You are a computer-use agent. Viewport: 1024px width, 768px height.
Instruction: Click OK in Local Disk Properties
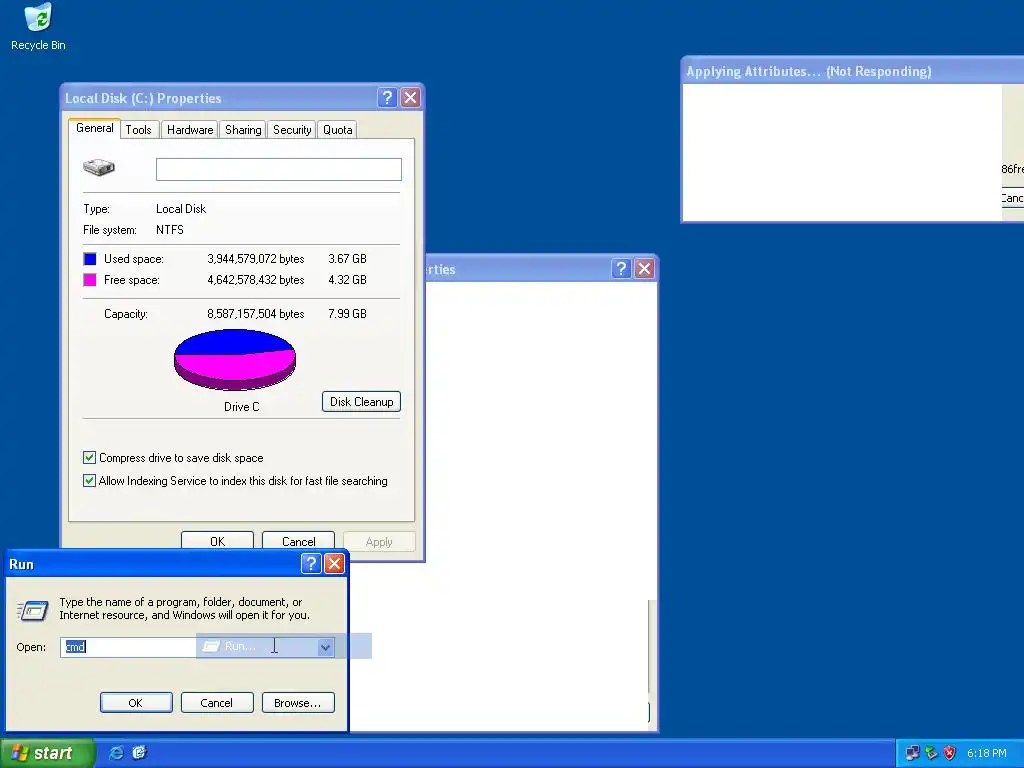pyautogui.click(x=217, y=541)
